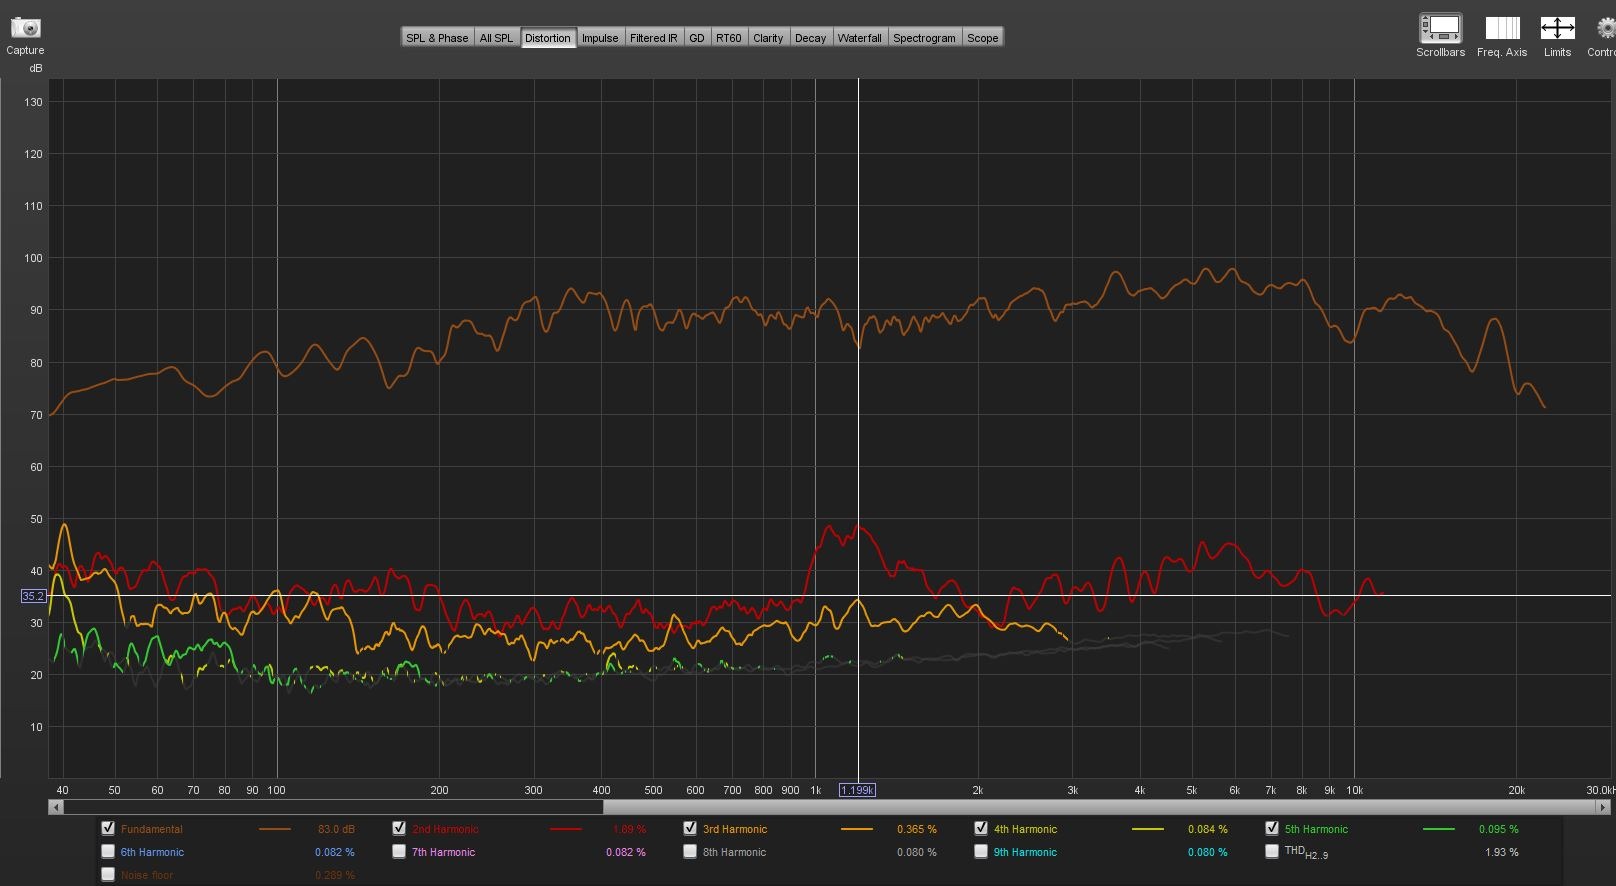Uncheck the 3rd Harmonic checkbox

pyautogui.click(x=690, y=828)
